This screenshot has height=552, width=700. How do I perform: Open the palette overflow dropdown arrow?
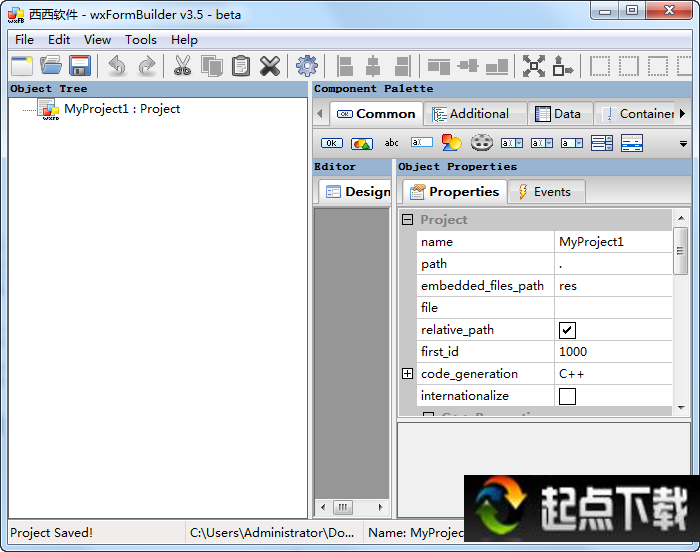683,144
